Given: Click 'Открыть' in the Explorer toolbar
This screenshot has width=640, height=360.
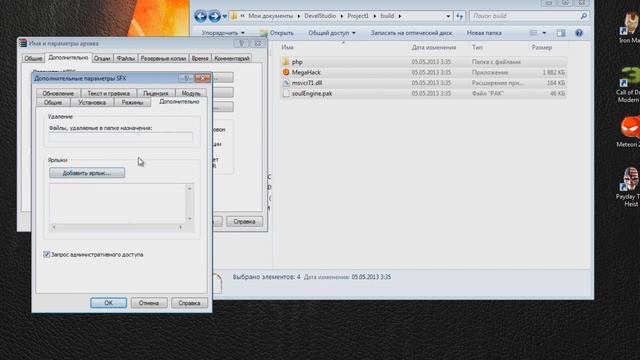Looking at the screenshot, I should click(x=277, y=33).
